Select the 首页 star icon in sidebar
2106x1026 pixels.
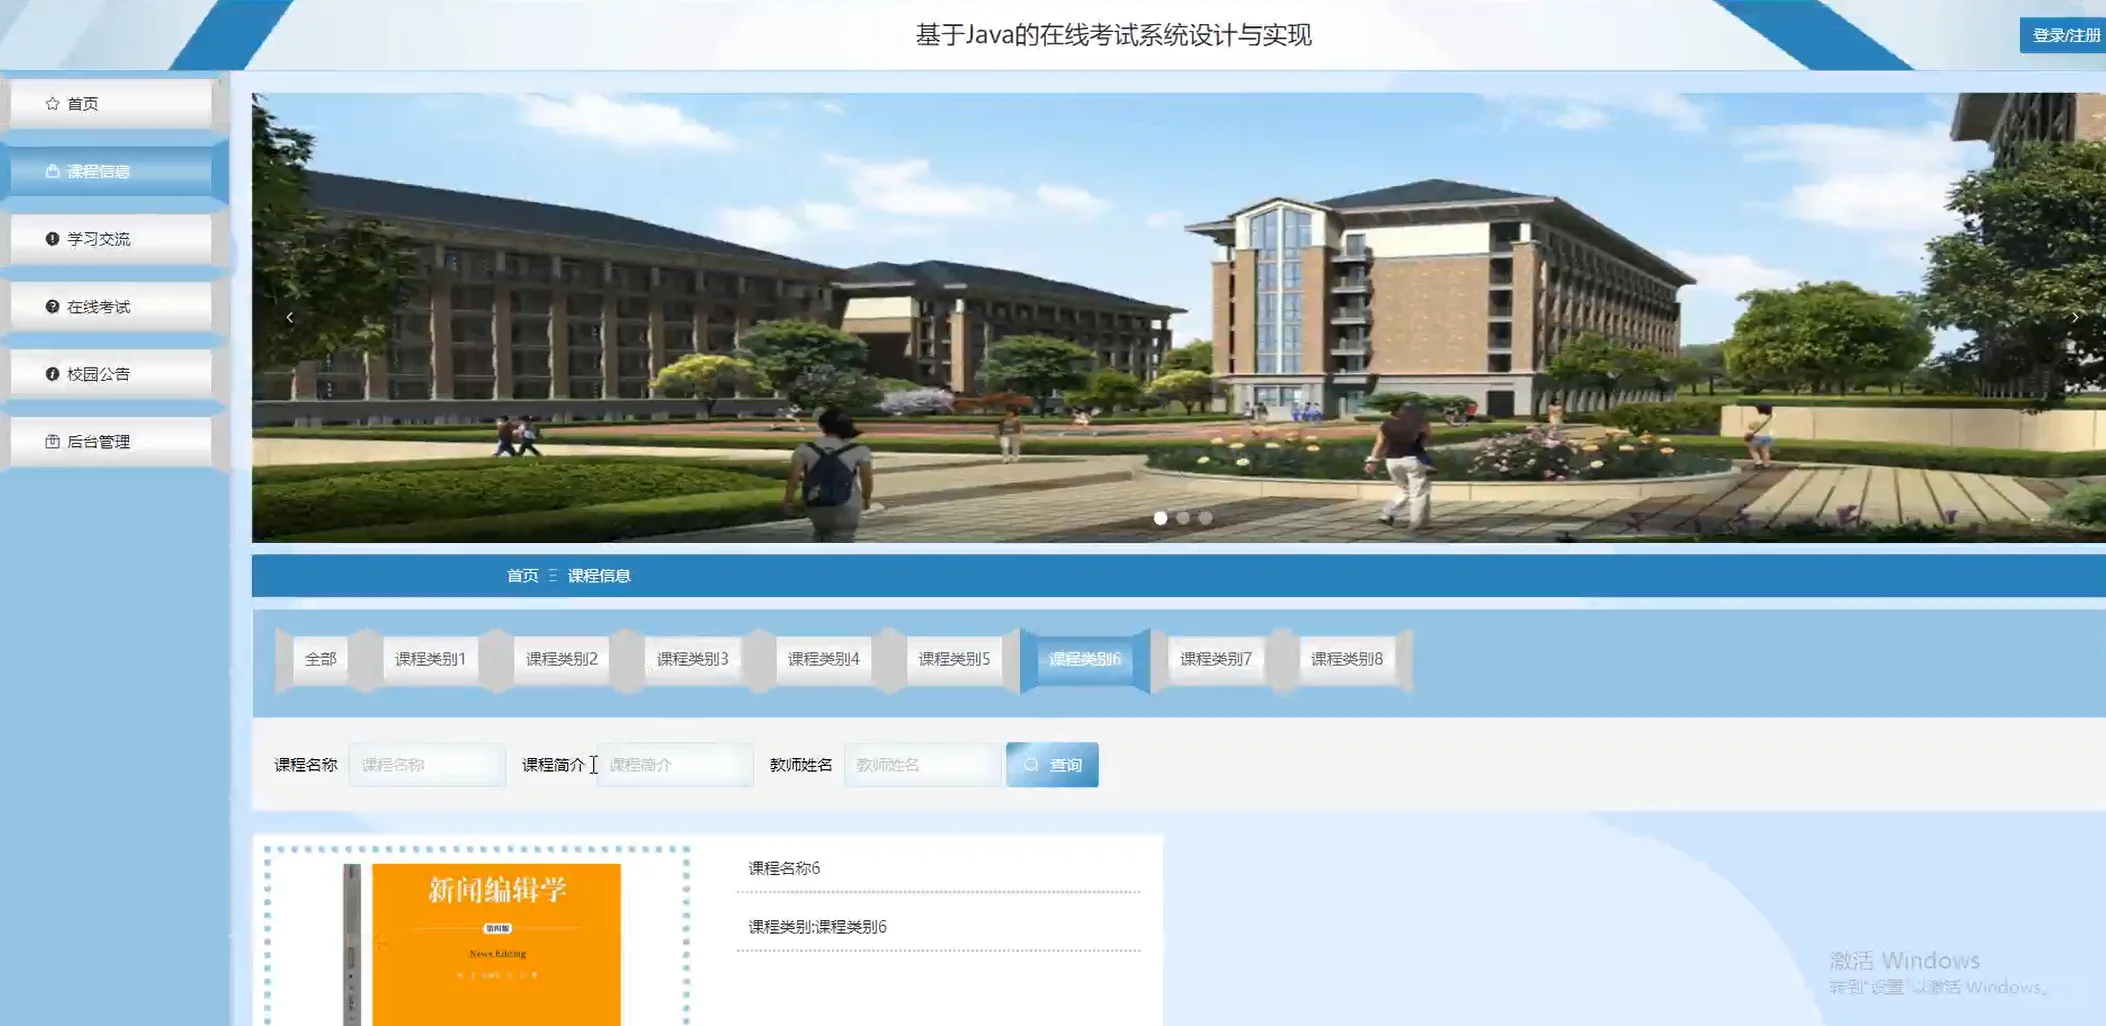51,102
